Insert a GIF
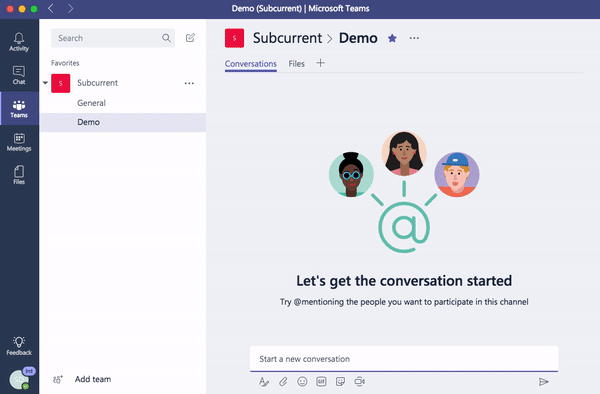This screenshot has width=600, height=394. click(321, 381)
